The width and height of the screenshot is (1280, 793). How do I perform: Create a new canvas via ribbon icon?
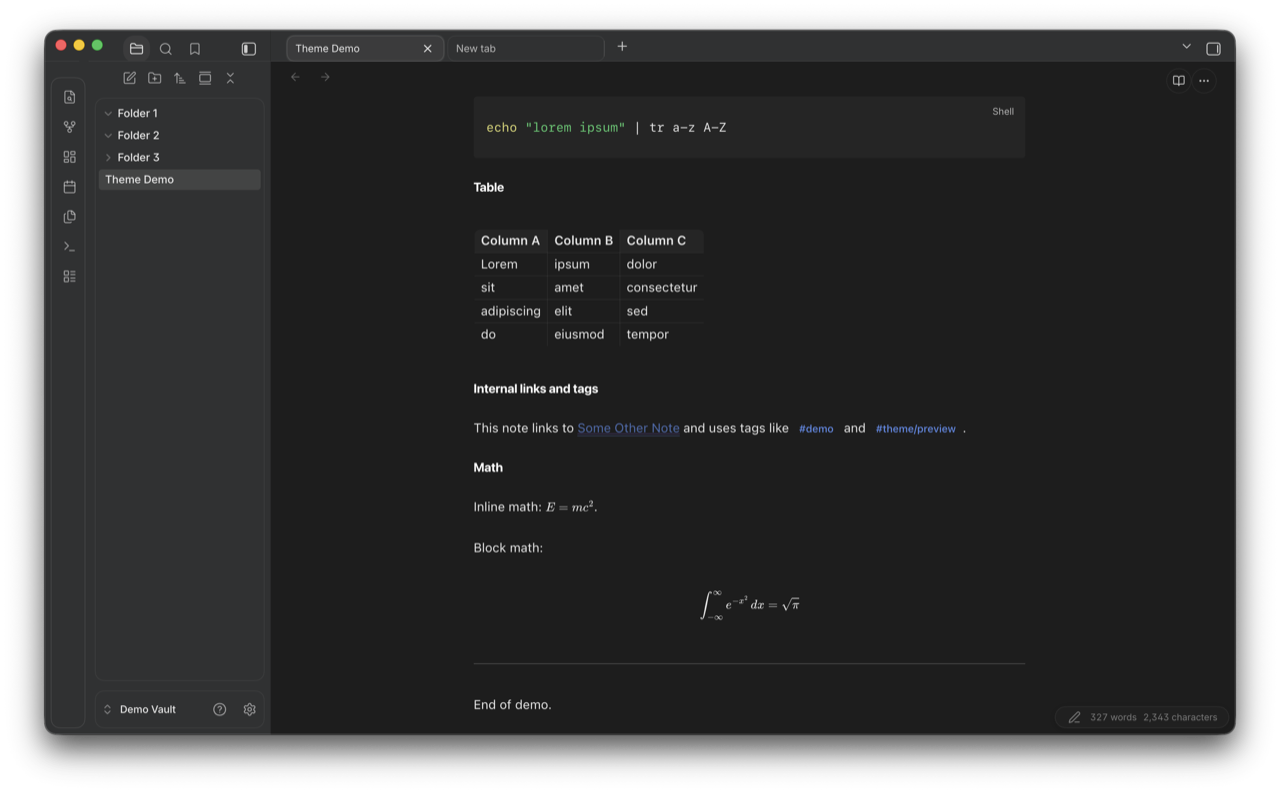(x=69, y=157)
